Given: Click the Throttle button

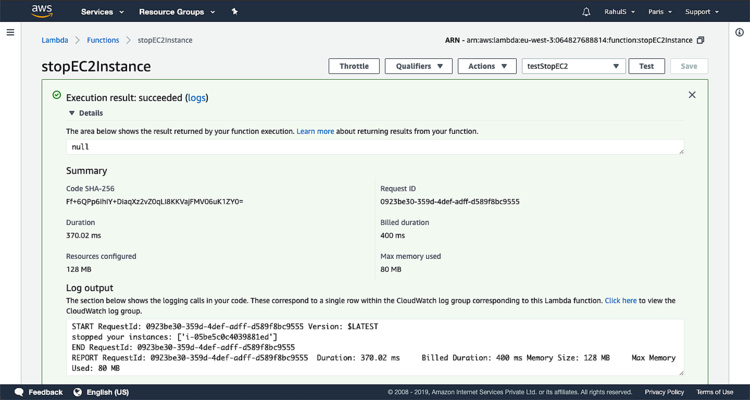Looking at the screenshot, I should [x=354, y=66].
